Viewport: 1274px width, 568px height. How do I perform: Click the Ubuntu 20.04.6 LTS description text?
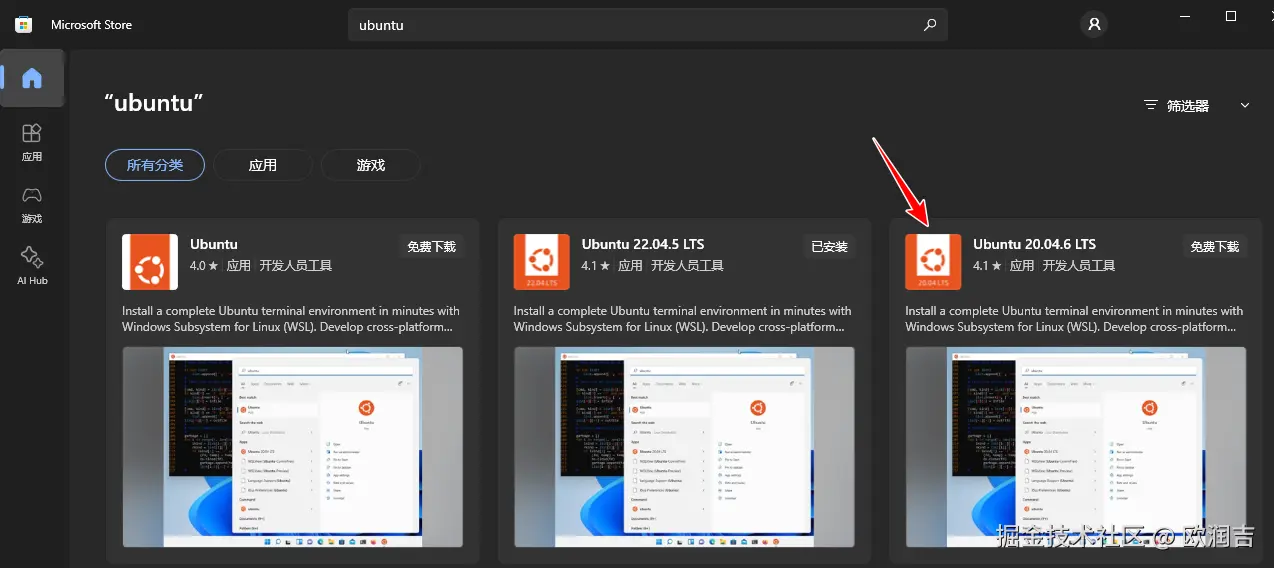(1075, 319)
